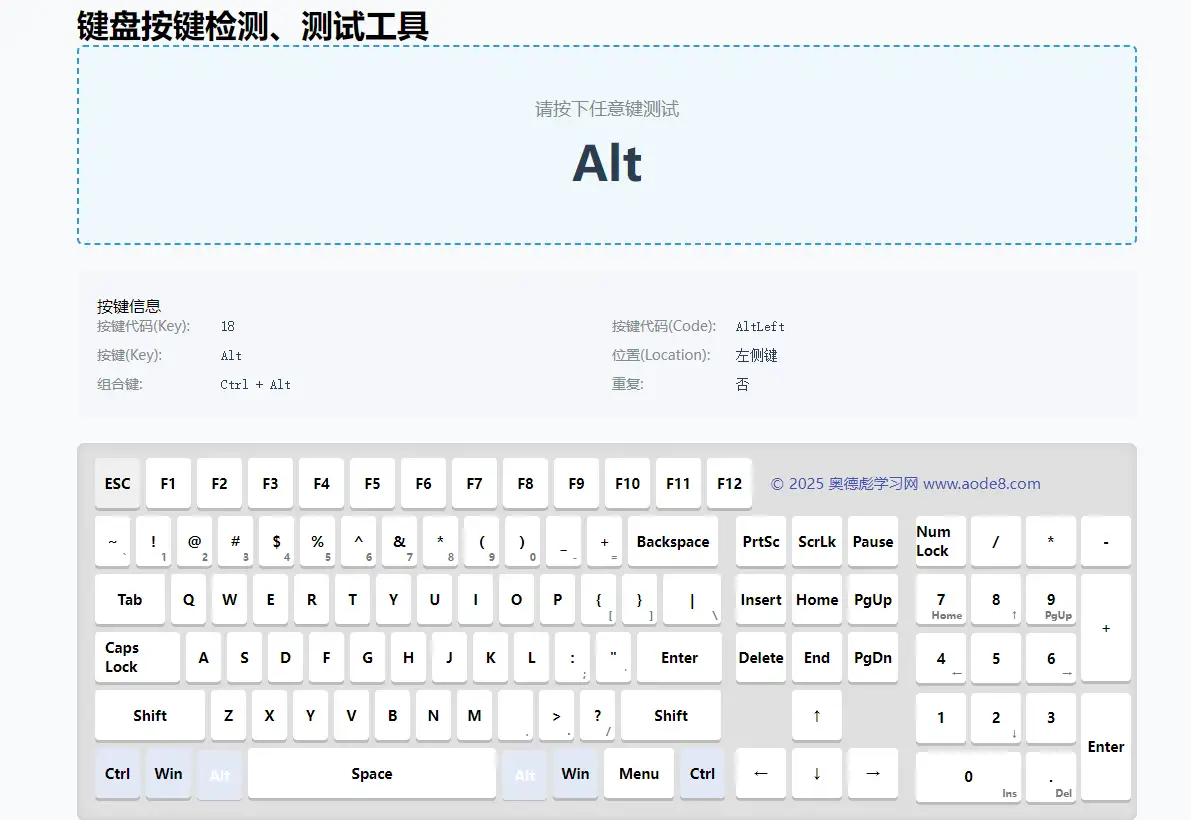Toggle the Num Lock key
Screen dimensions: 1191x820
940,541
